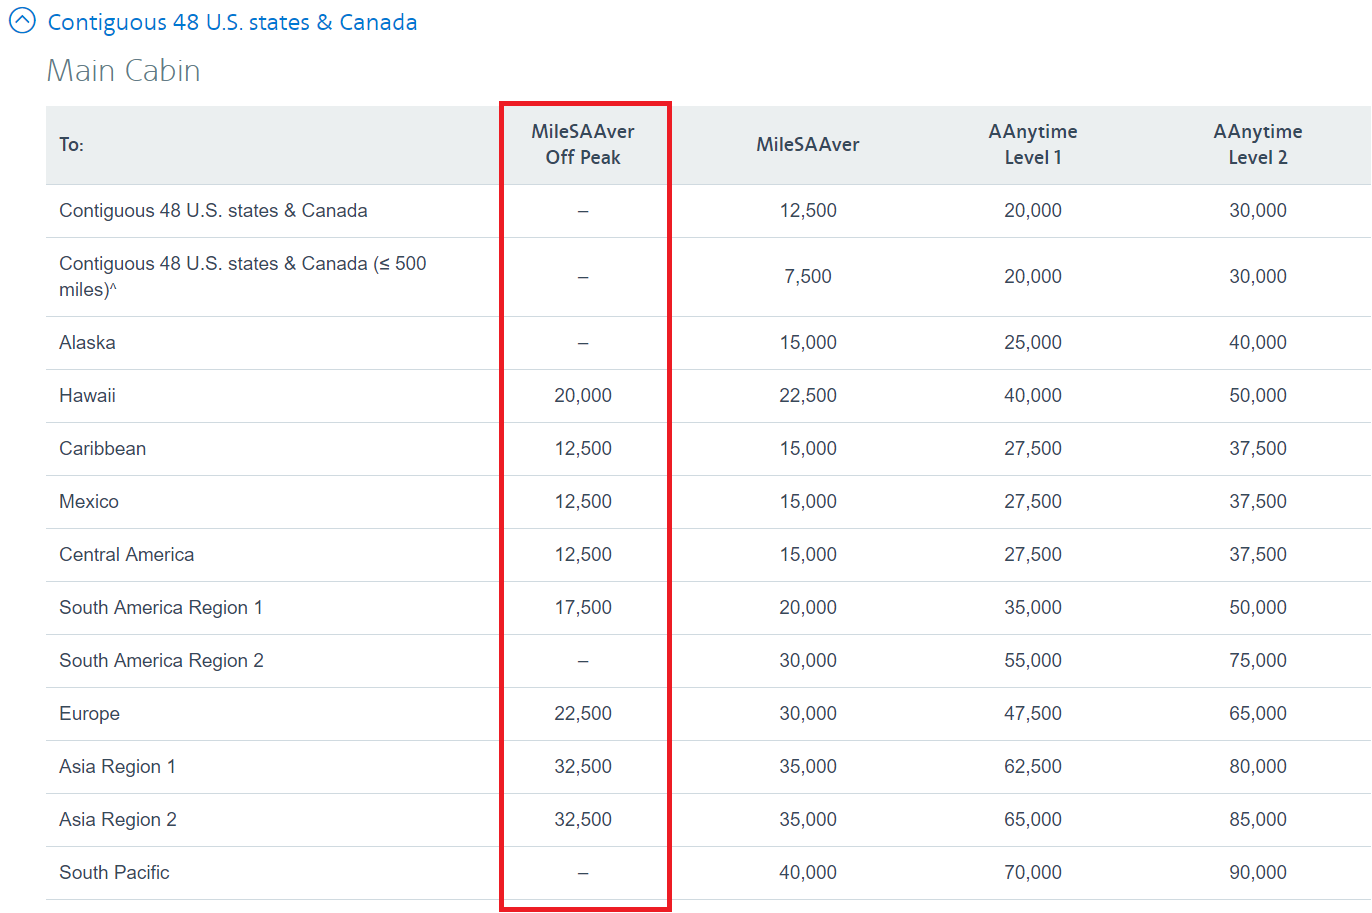
Task: Click Asia Region 1 Level 1 value 62,500
Action: pyautogui.click(x=1033, y=767)
